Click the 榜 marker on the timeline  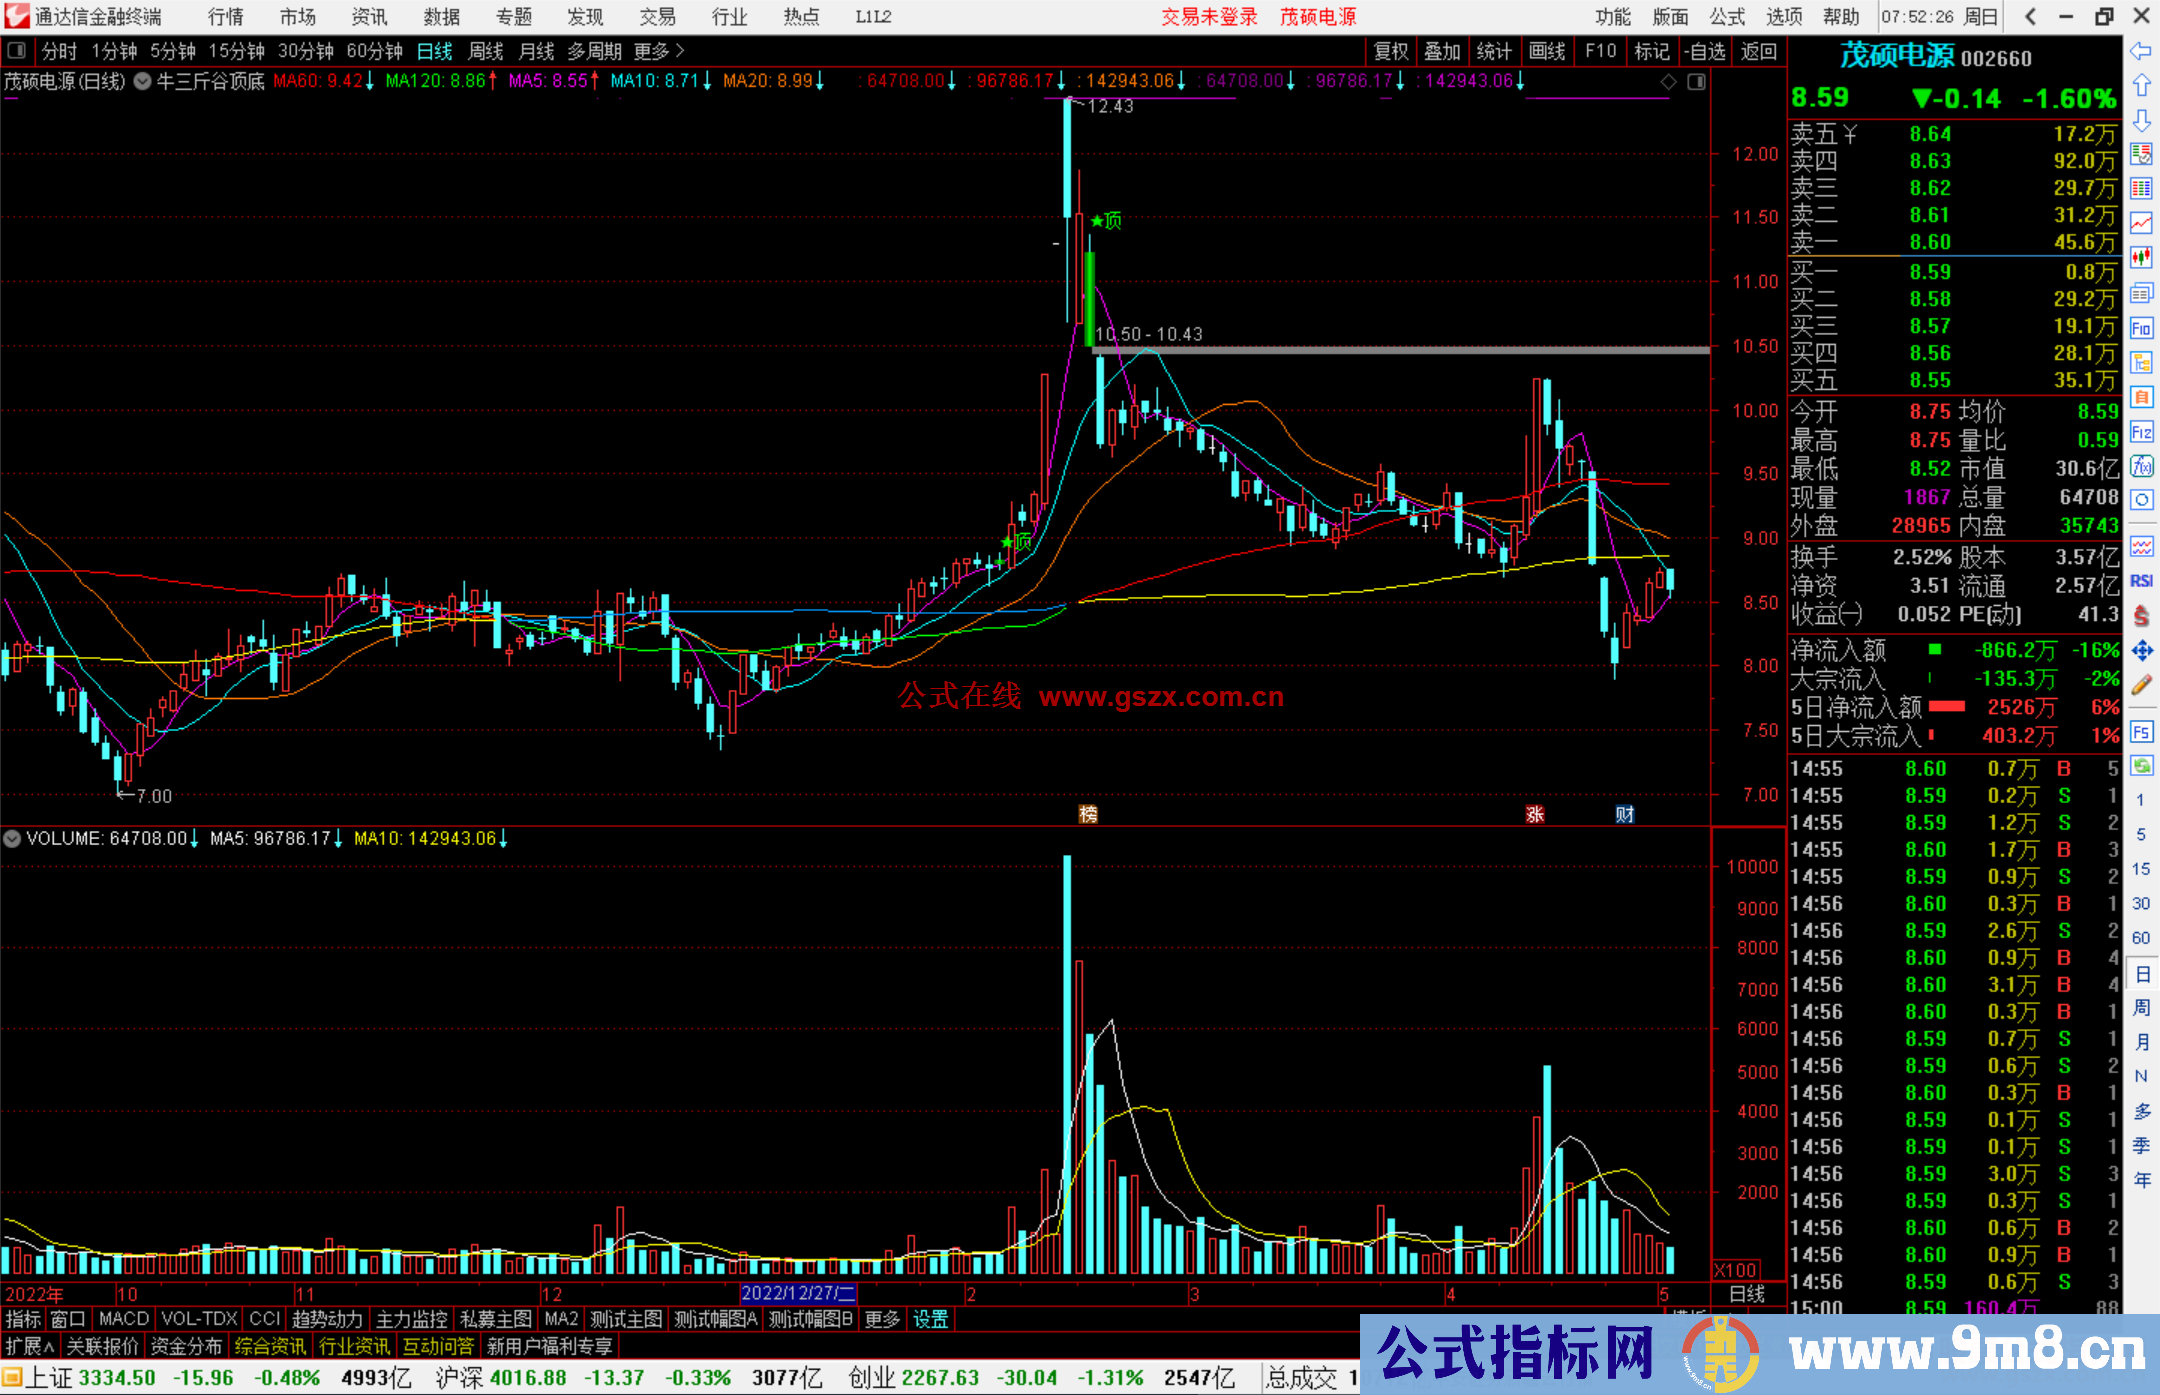pos(1088,814)
